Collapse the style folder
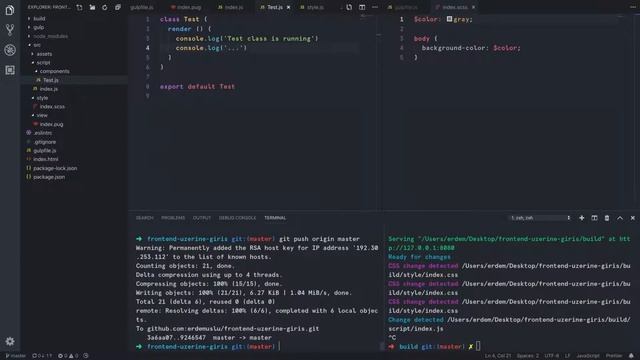 pos(42,98)
